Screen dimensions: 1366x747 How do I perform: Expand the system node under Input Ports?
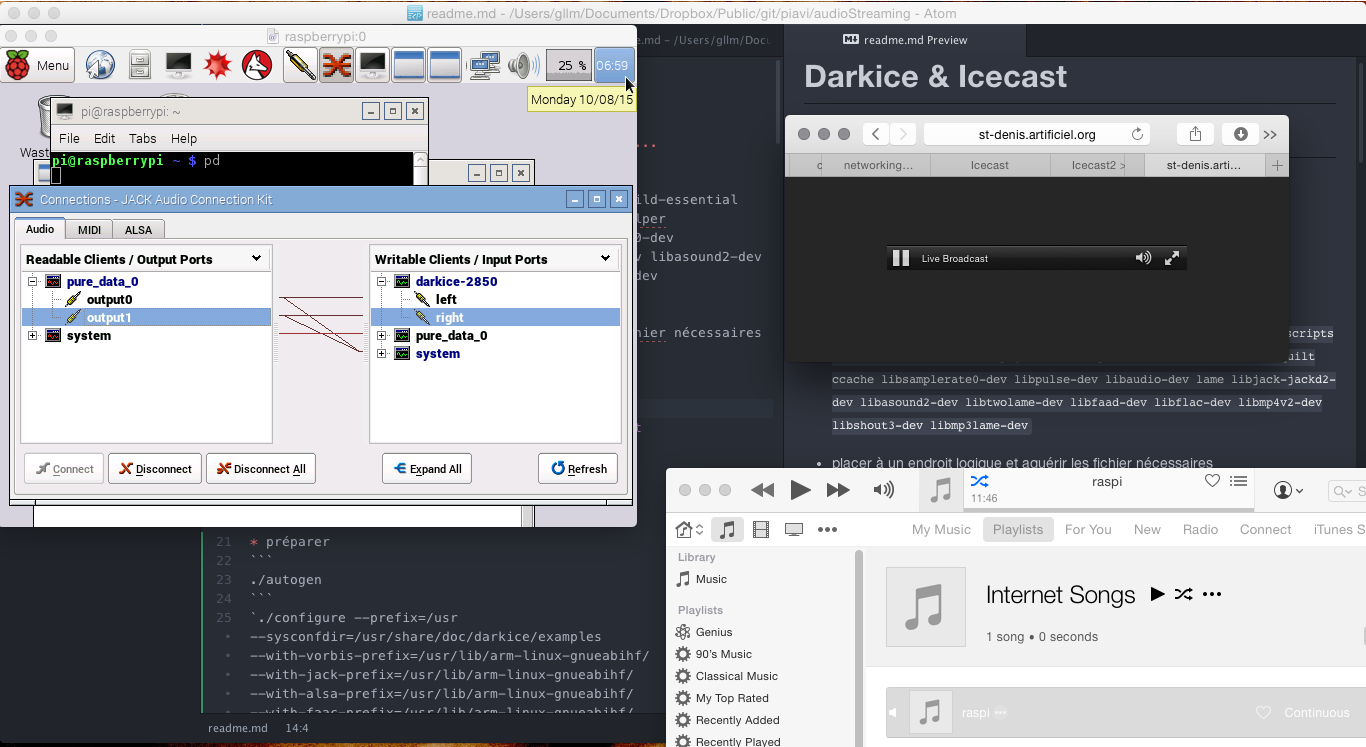382,354
